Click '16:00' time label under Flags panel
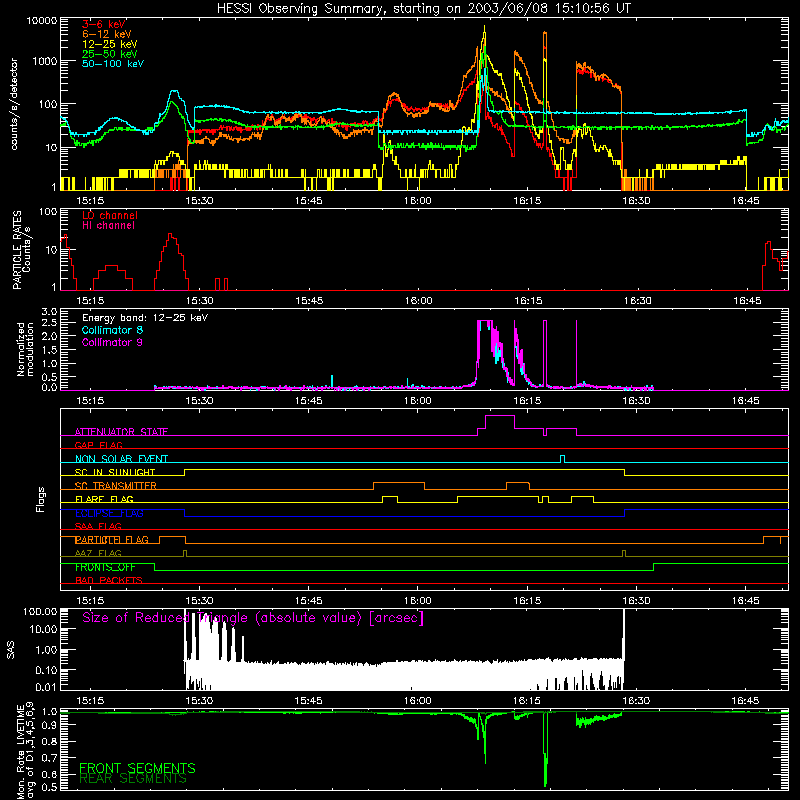 (418, 601)
